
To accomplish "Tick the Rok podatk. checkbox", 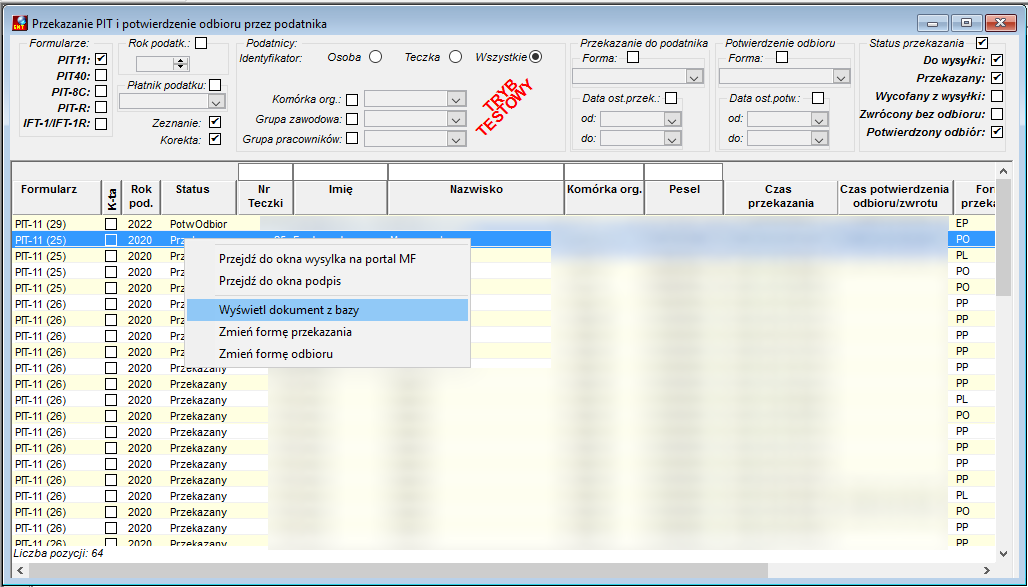I will tap(201, 43).
